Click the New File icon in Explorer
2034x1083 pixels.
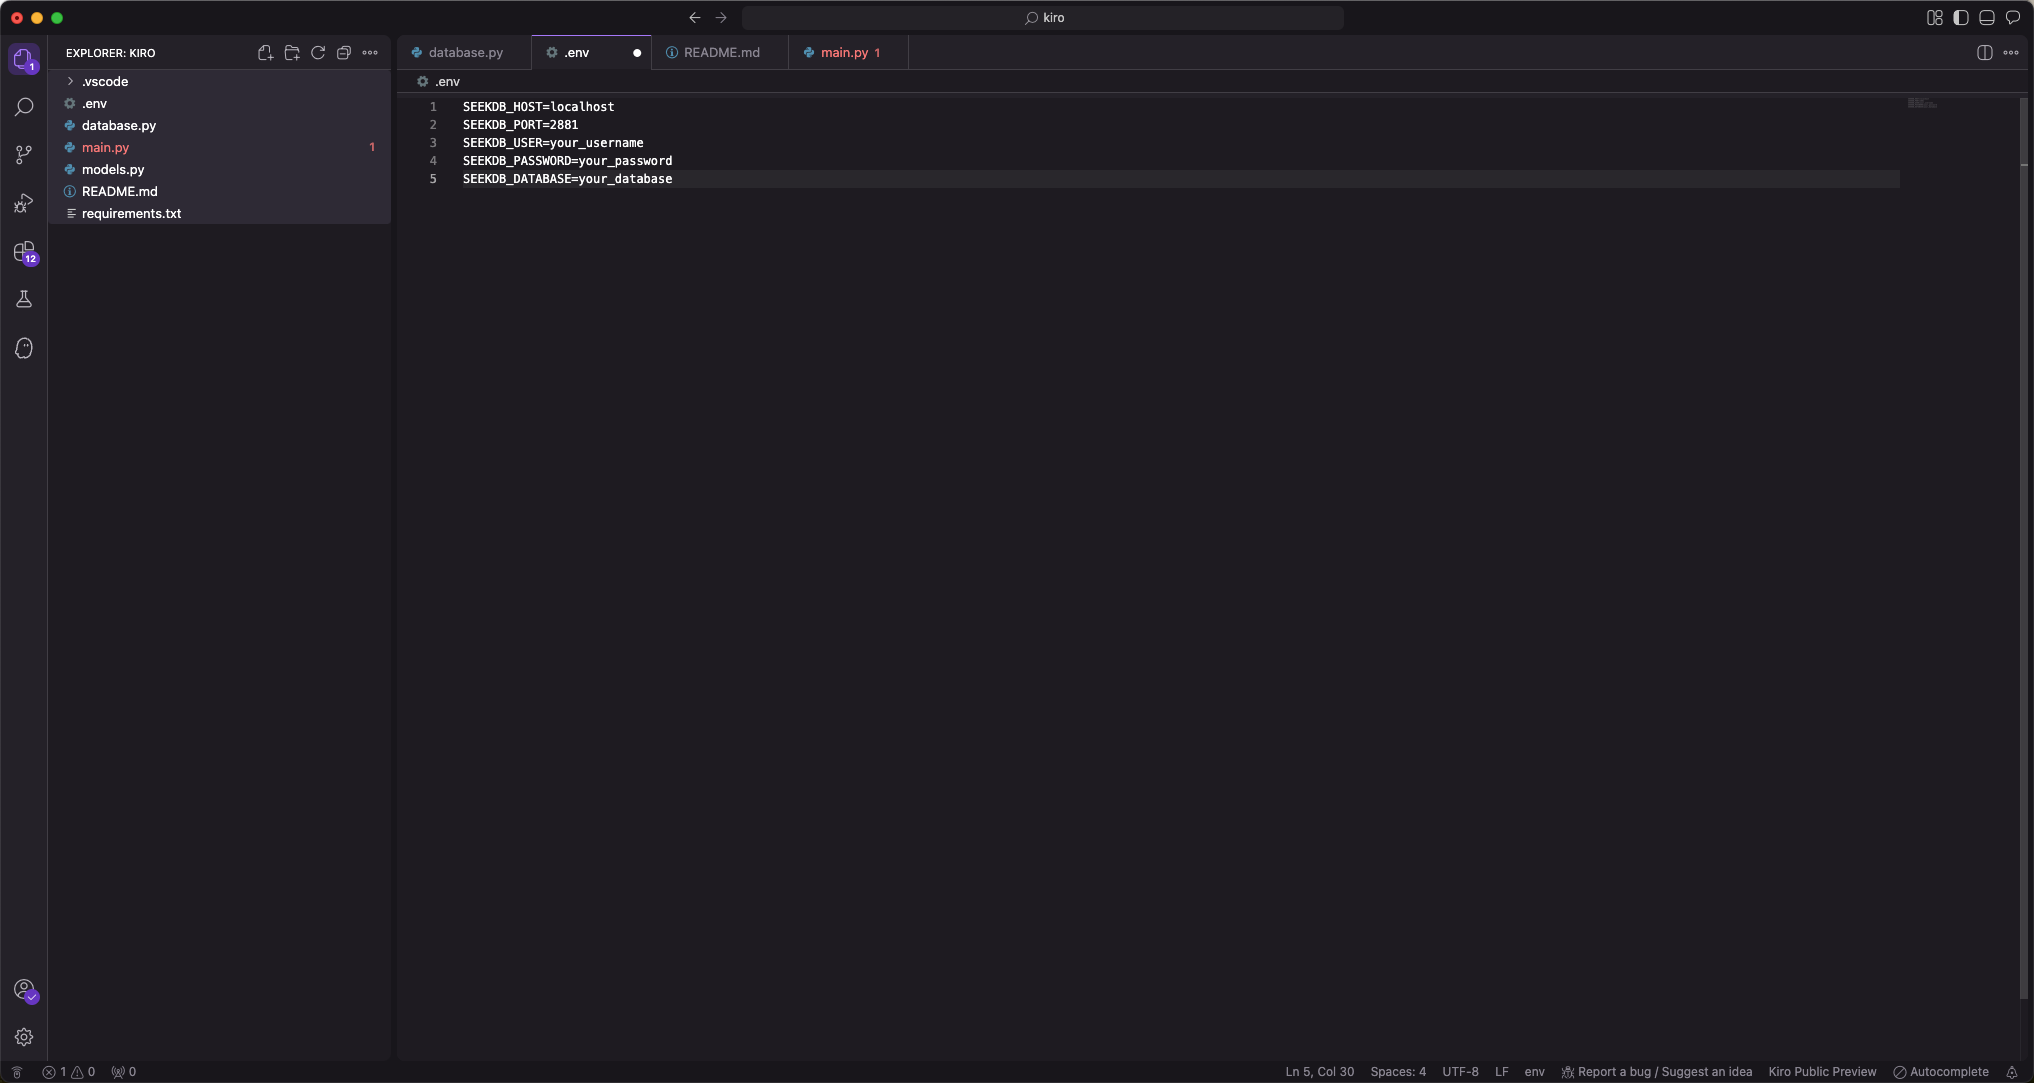coord(265,53)
